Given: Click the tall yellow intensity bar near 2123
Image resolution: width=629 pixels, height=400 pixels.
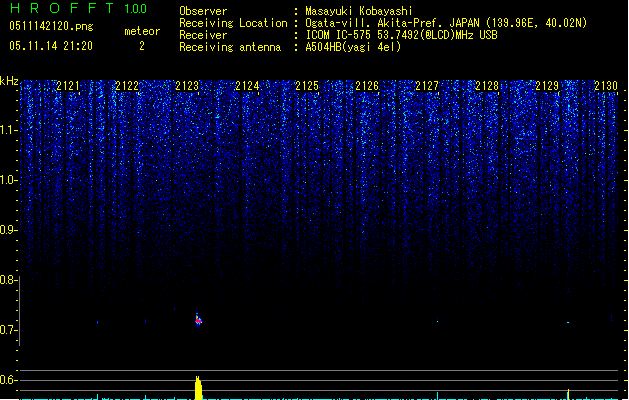Looking at the screenshot, I should point(198,388).
